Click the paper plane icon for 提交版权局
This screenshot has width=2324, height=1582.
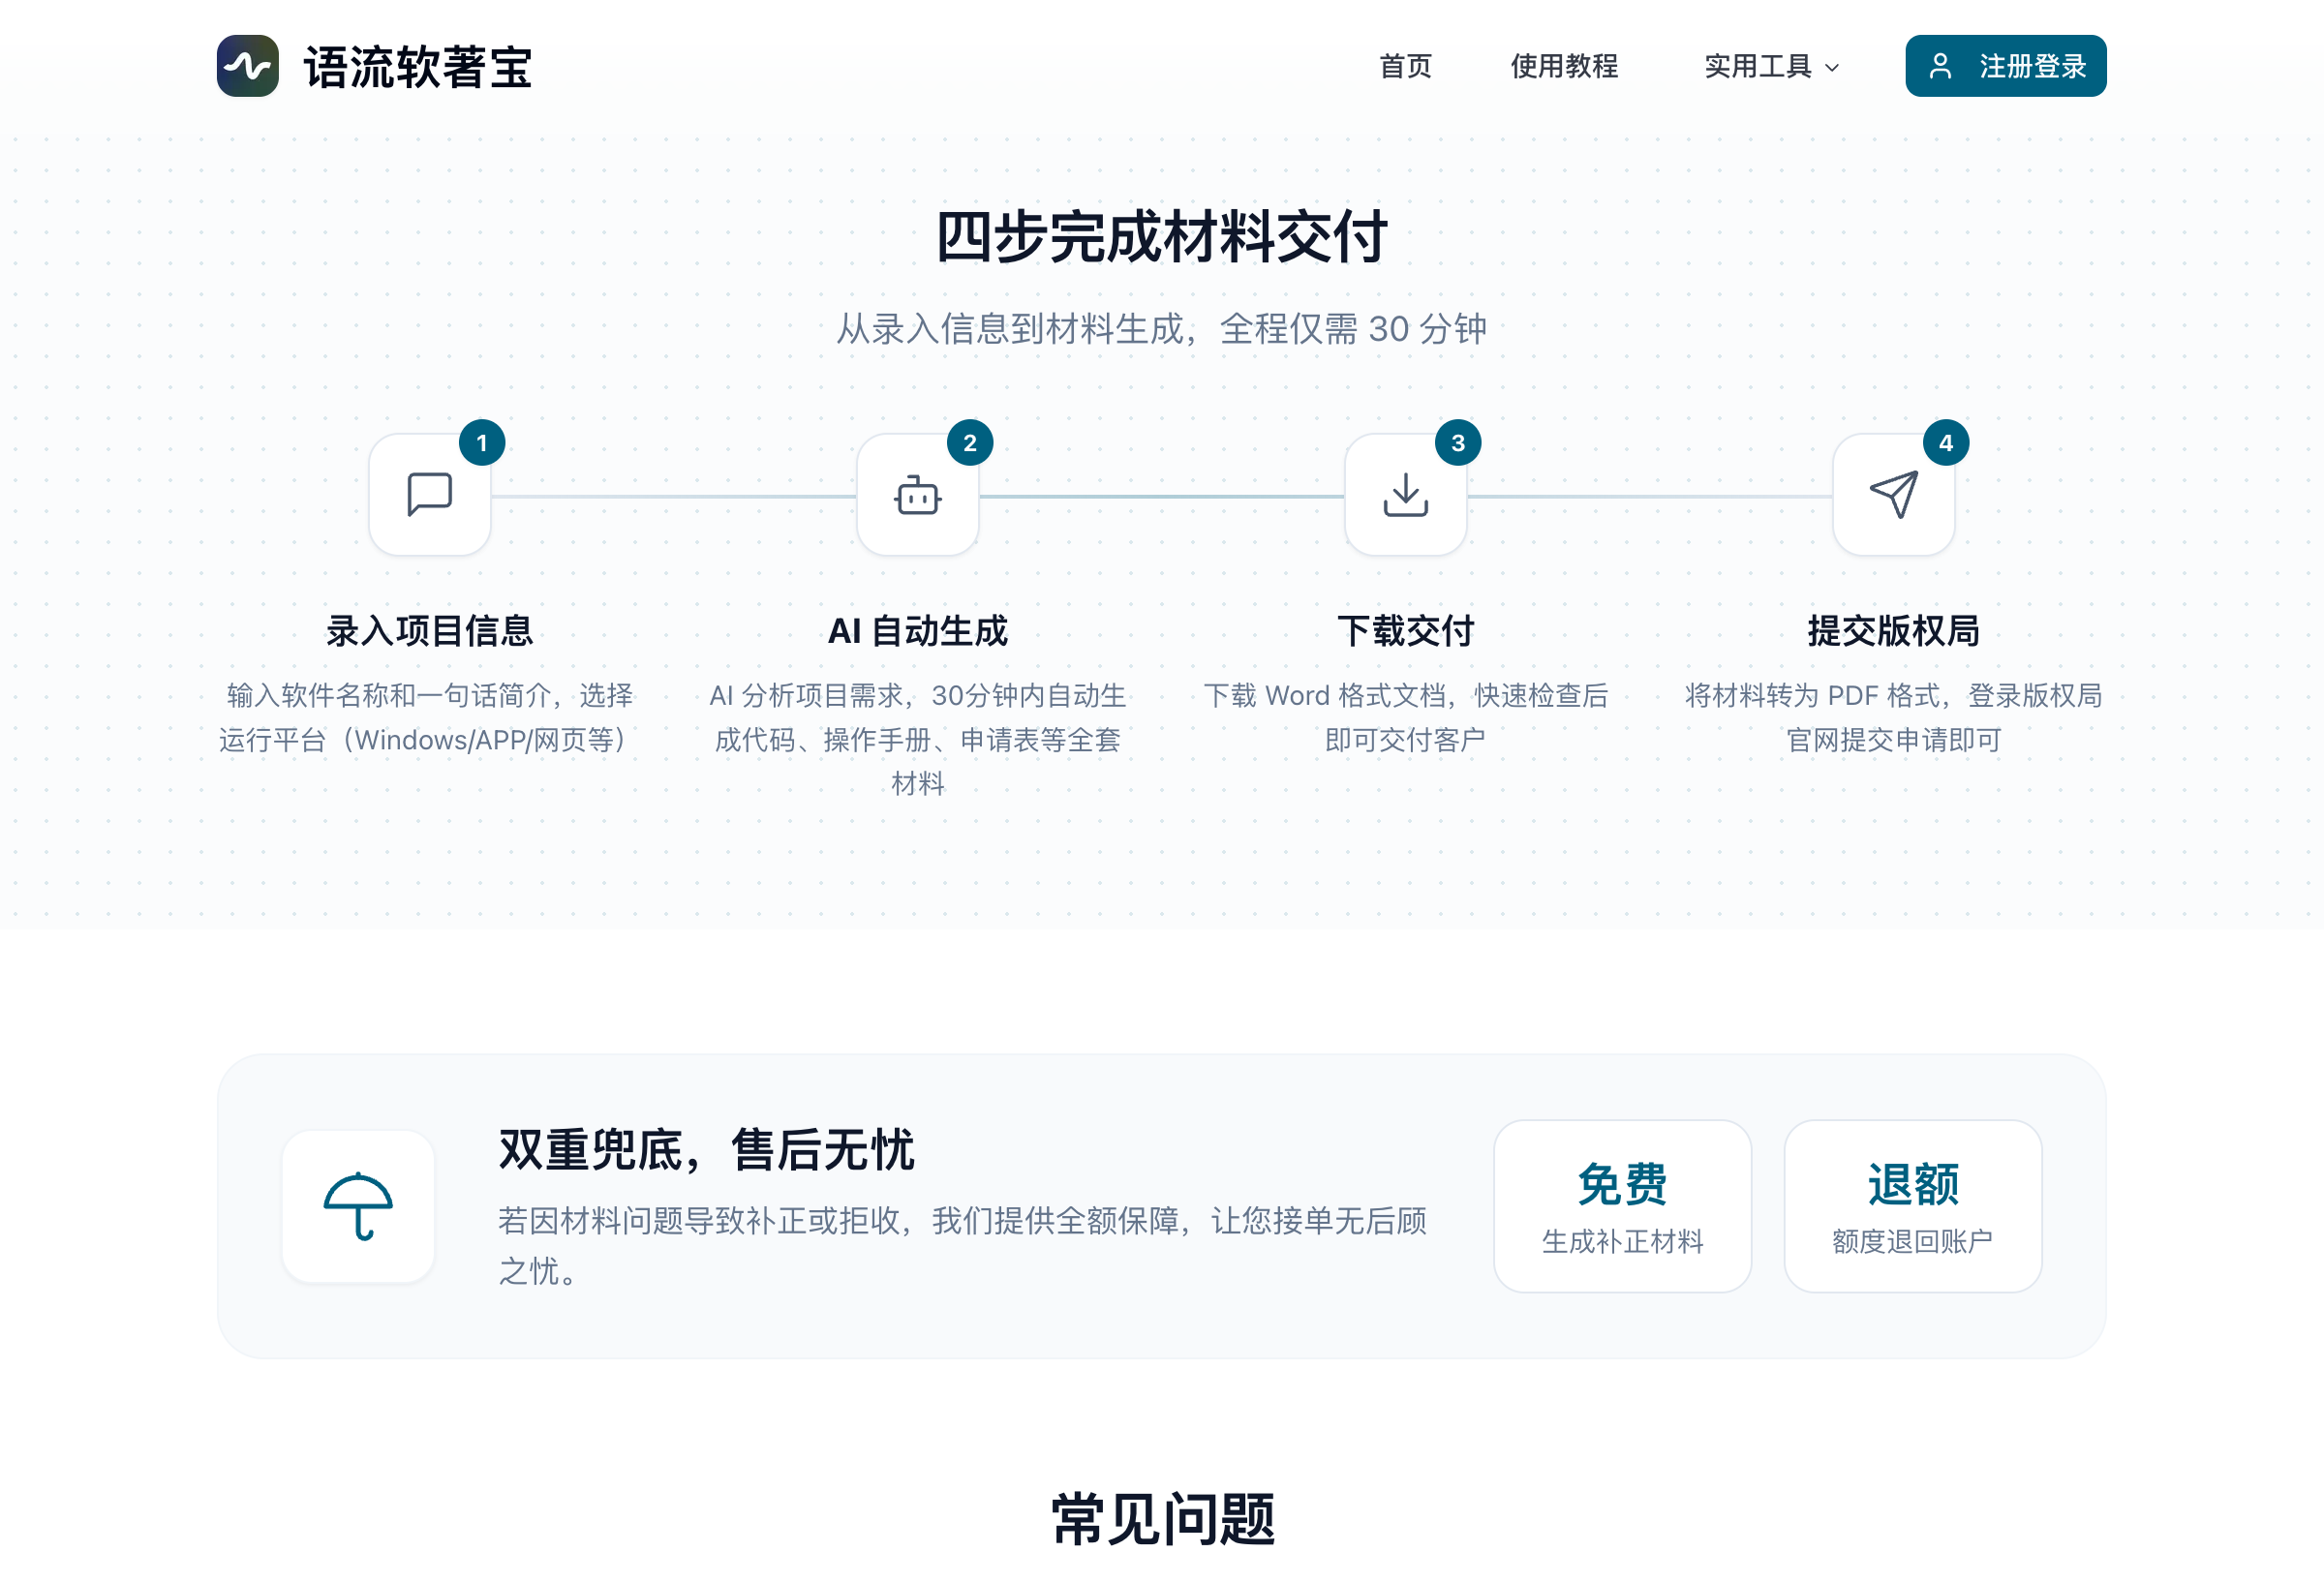[1893, 493]
